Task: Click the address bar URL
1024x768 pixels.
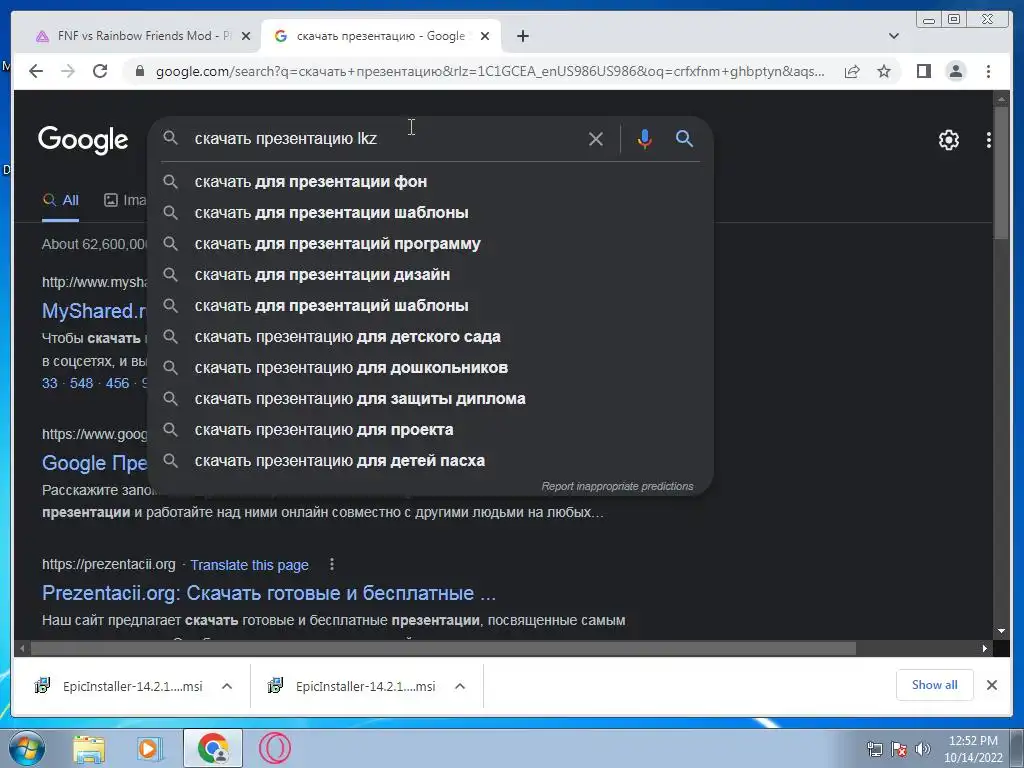Action: point(490,71)
